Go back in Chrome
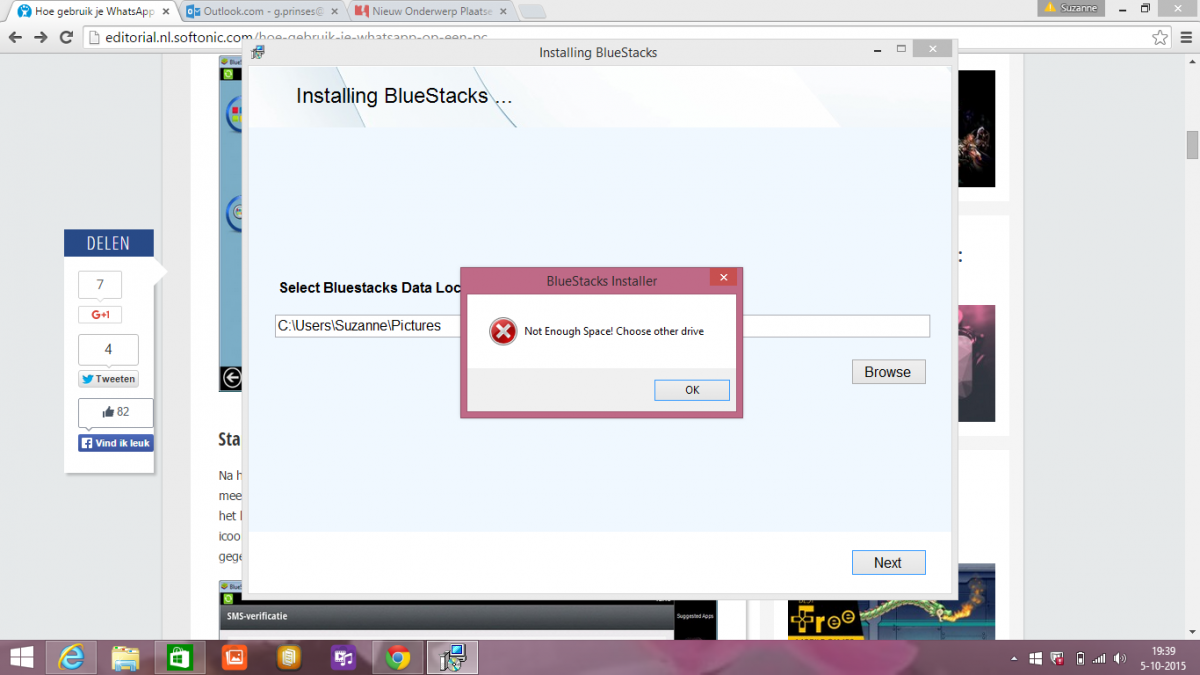The width and height of the screenshot is (1200, 675). [15, 37]
